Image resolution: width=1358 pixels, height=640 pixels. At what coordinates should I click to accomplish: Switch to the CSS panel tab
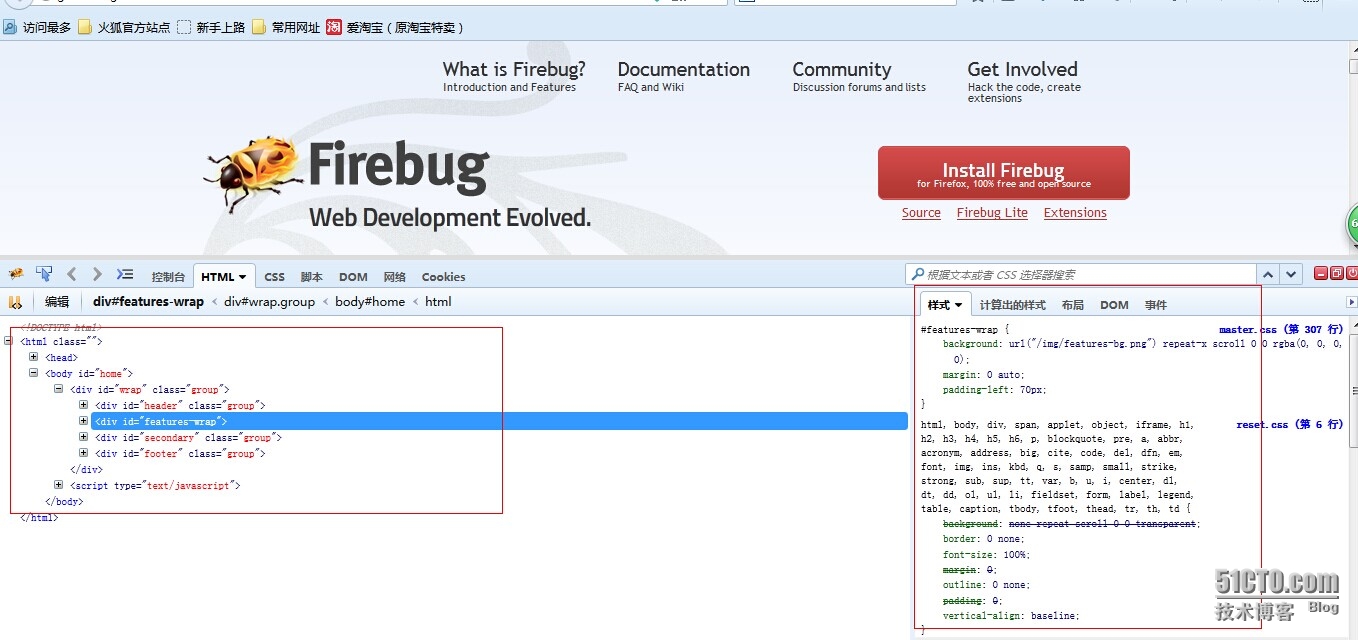pos(274,277)
